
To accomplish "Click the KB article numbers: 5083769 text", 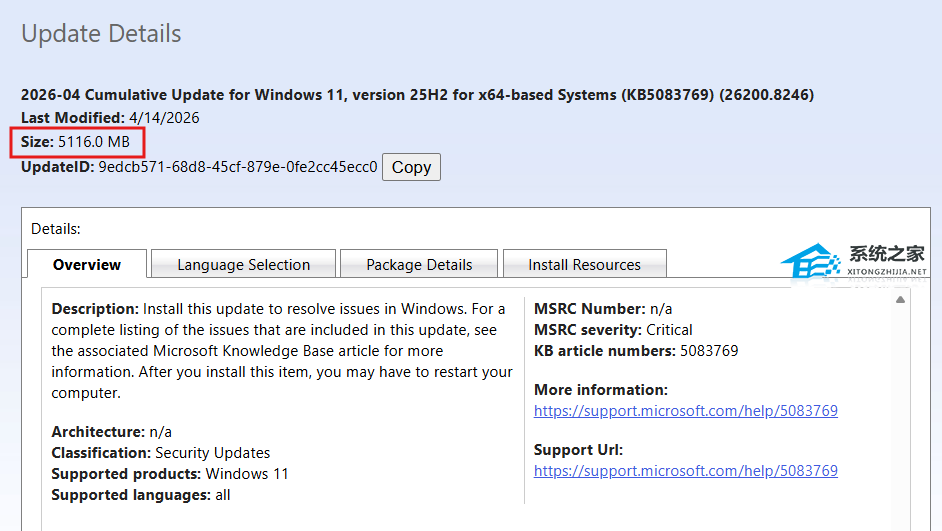I will [636, 351].
